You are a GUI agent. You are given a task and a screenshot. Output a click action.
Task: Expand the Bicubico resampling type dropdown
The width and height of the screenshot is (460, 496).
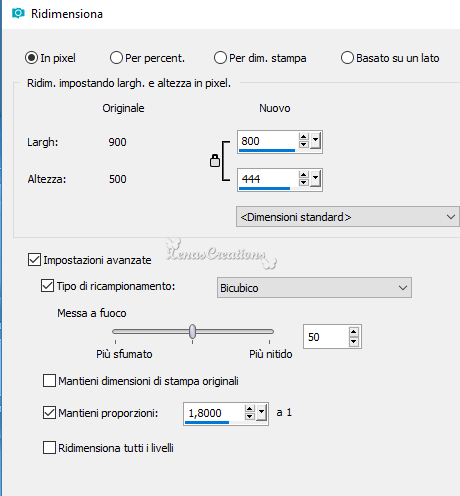[314, 288]
